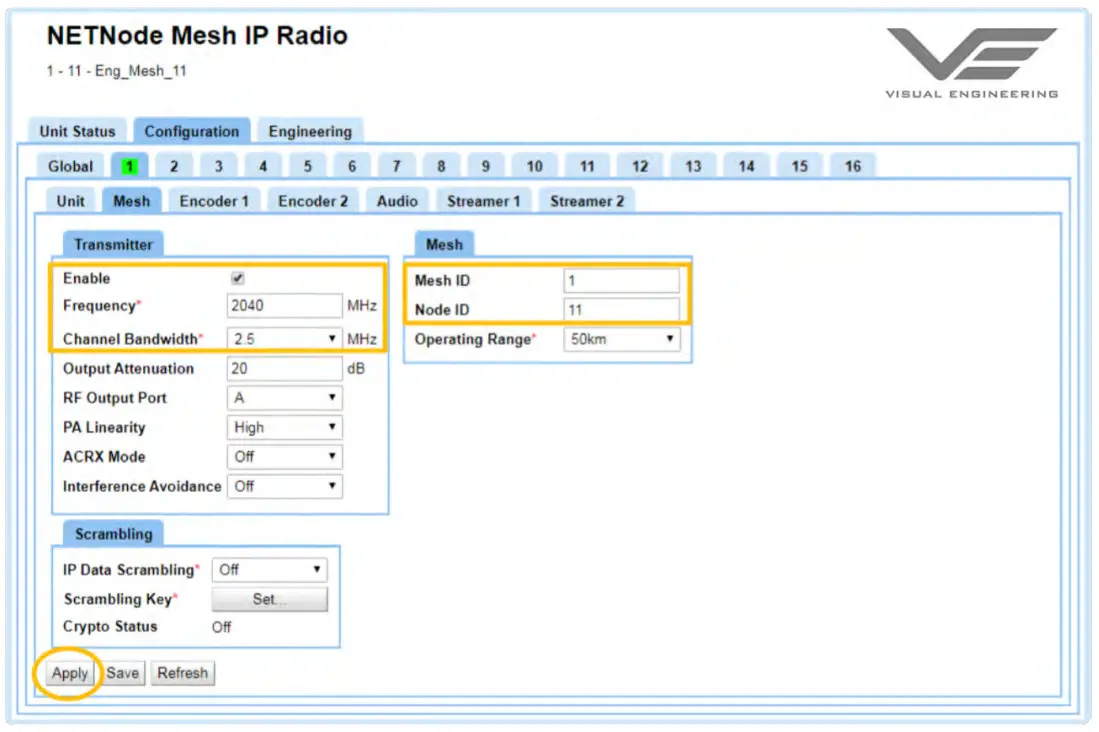The height and width of the screenshot is (732, 1099).
Task: Select node tab 3
Action: (219, 166)
